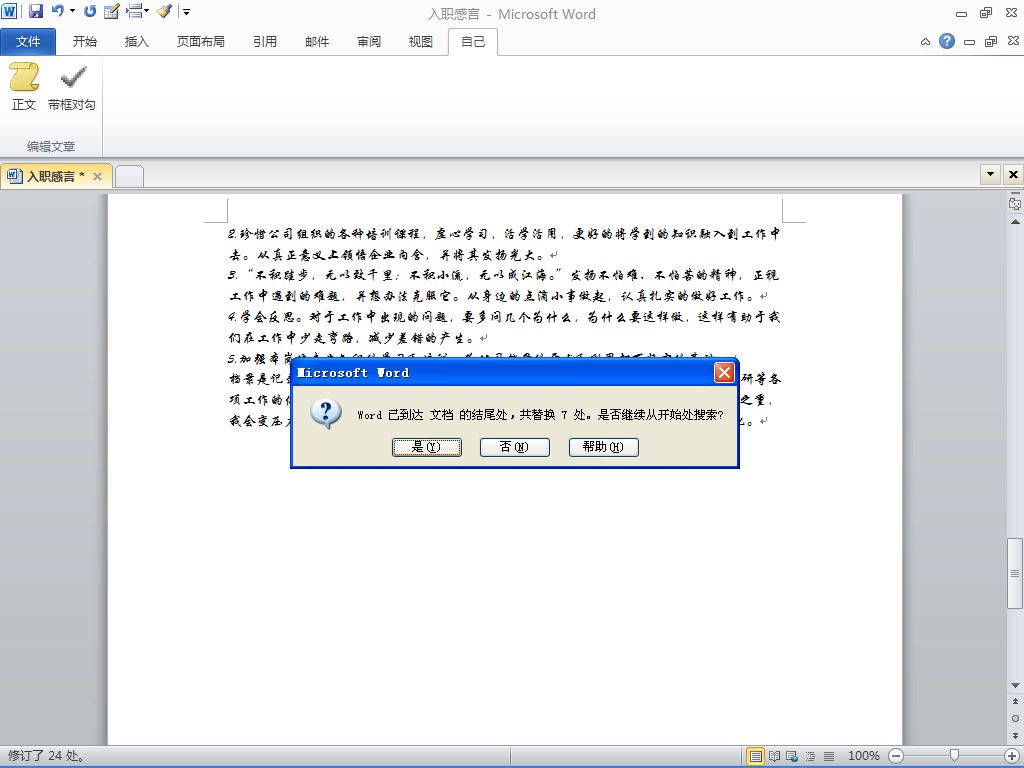
Task: Click the vertical scrollbar thumb
Action: (1015, 573)
